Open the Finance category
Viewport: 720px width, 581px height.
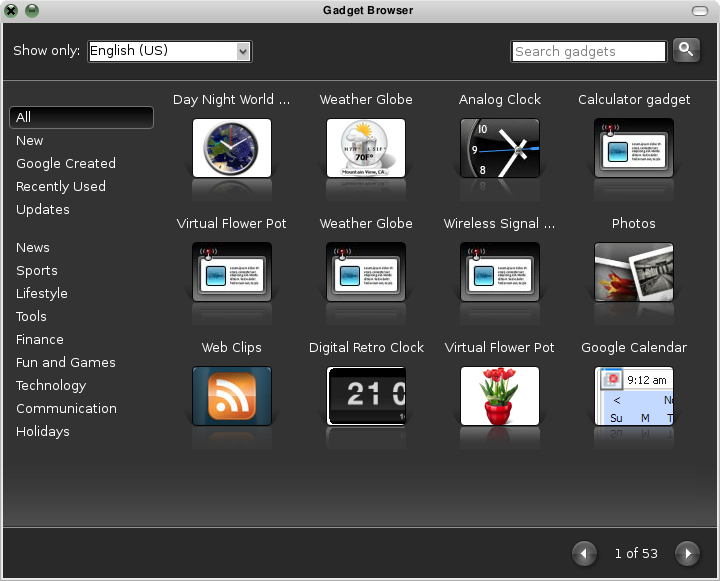pos(39,339)
